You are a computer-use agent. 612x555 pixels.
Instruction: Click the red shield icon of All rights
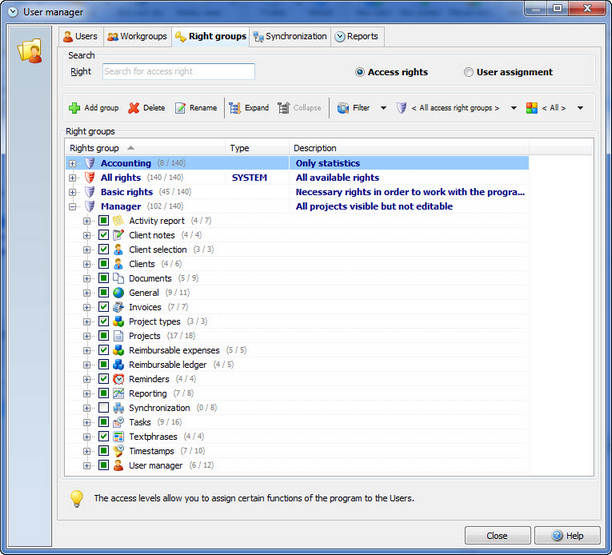click(x=90, y=178)
